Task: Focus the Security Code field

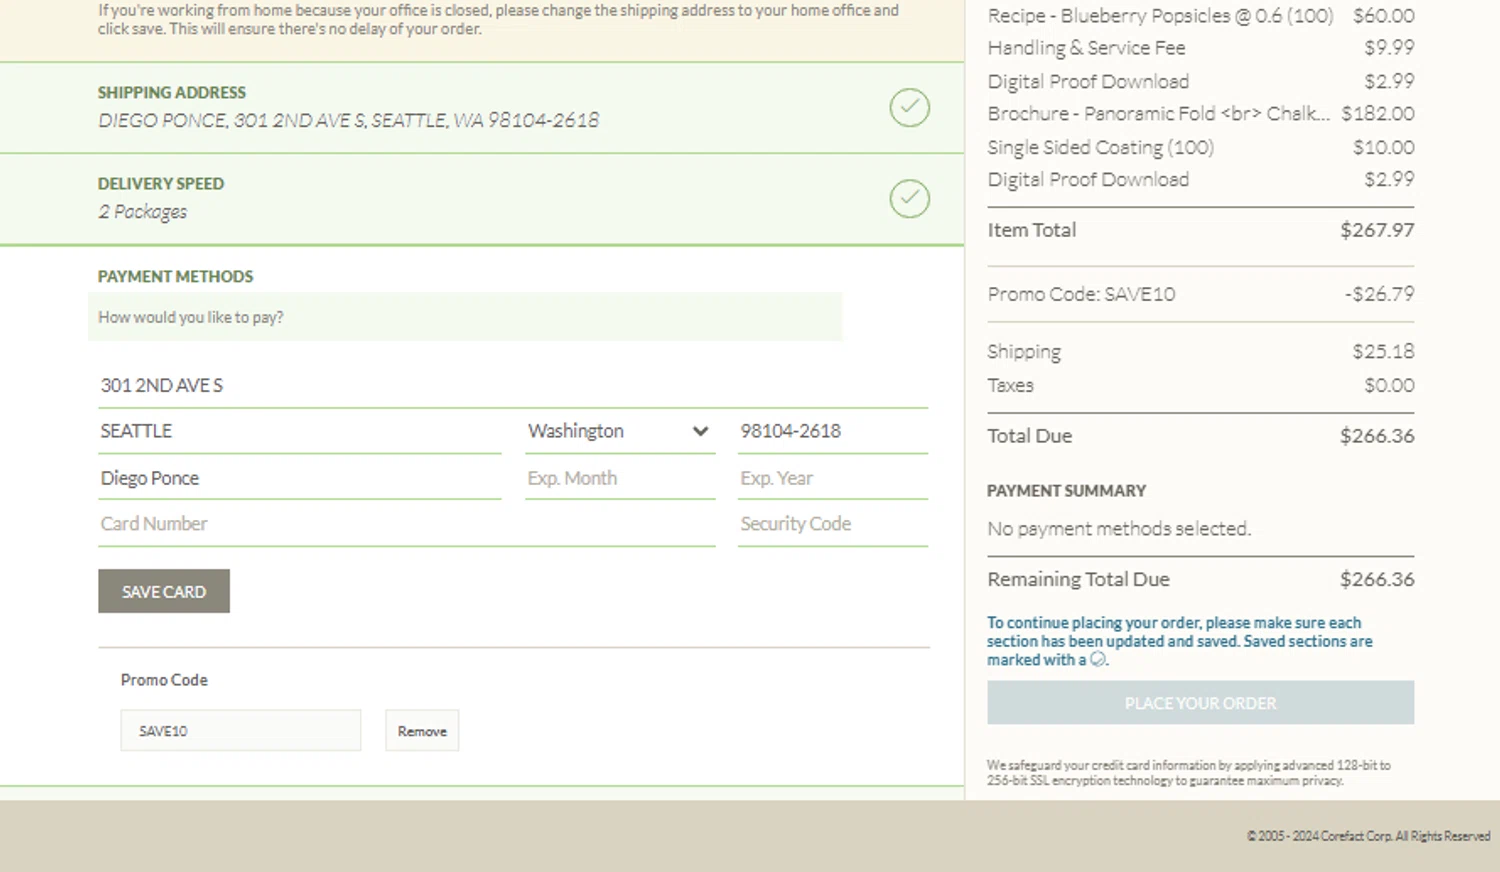Action: (x=833, y=524)
